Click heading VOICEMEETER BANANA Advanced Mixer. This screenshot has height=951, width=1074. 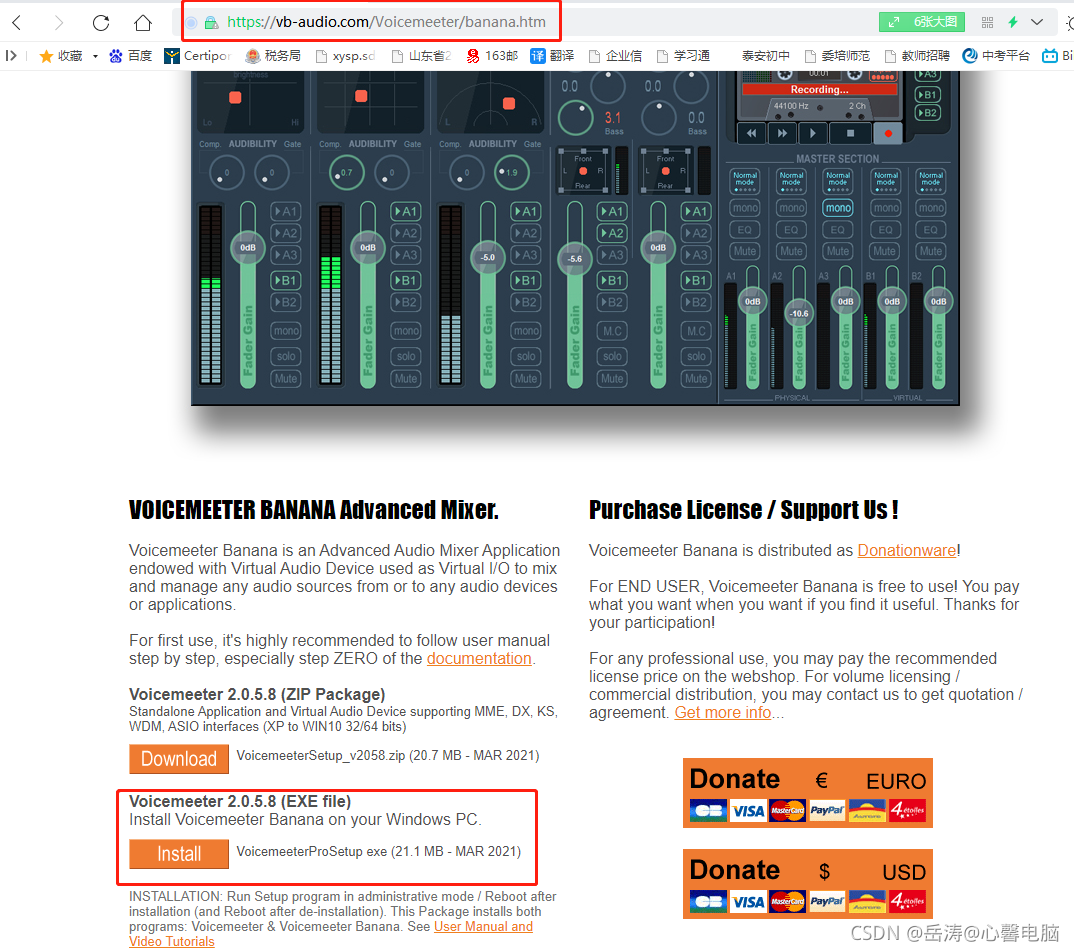[x=314, y=510]
